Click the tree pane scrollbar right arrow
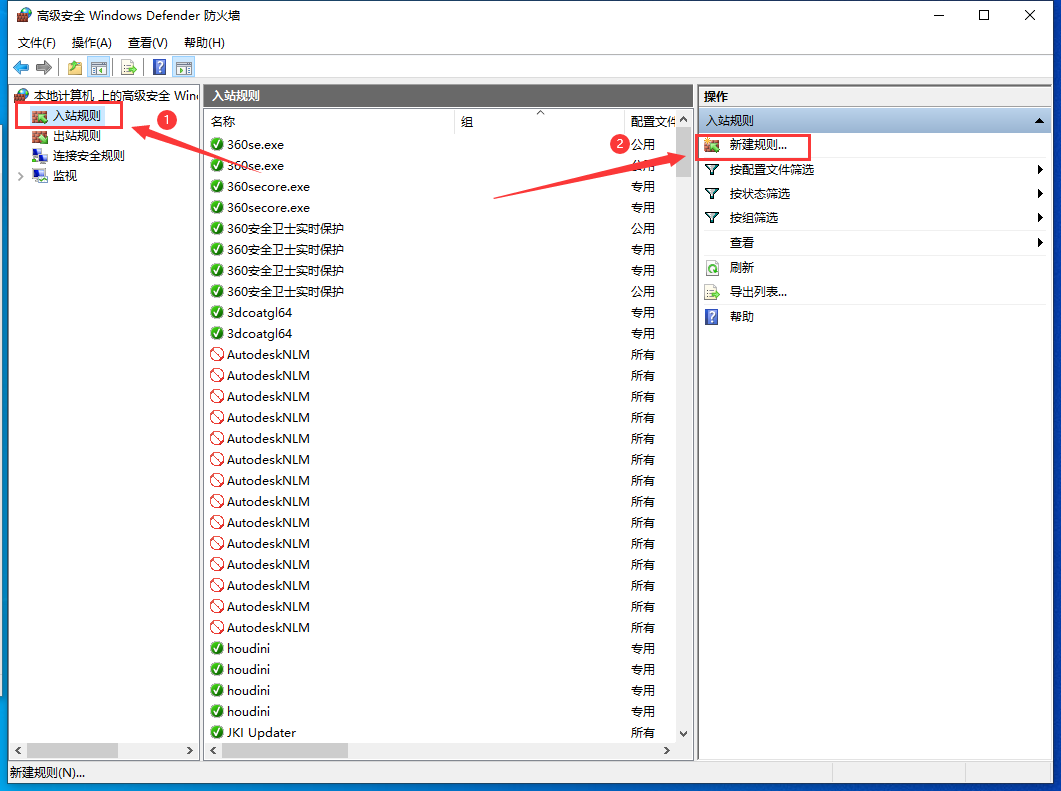 [189, 750]
